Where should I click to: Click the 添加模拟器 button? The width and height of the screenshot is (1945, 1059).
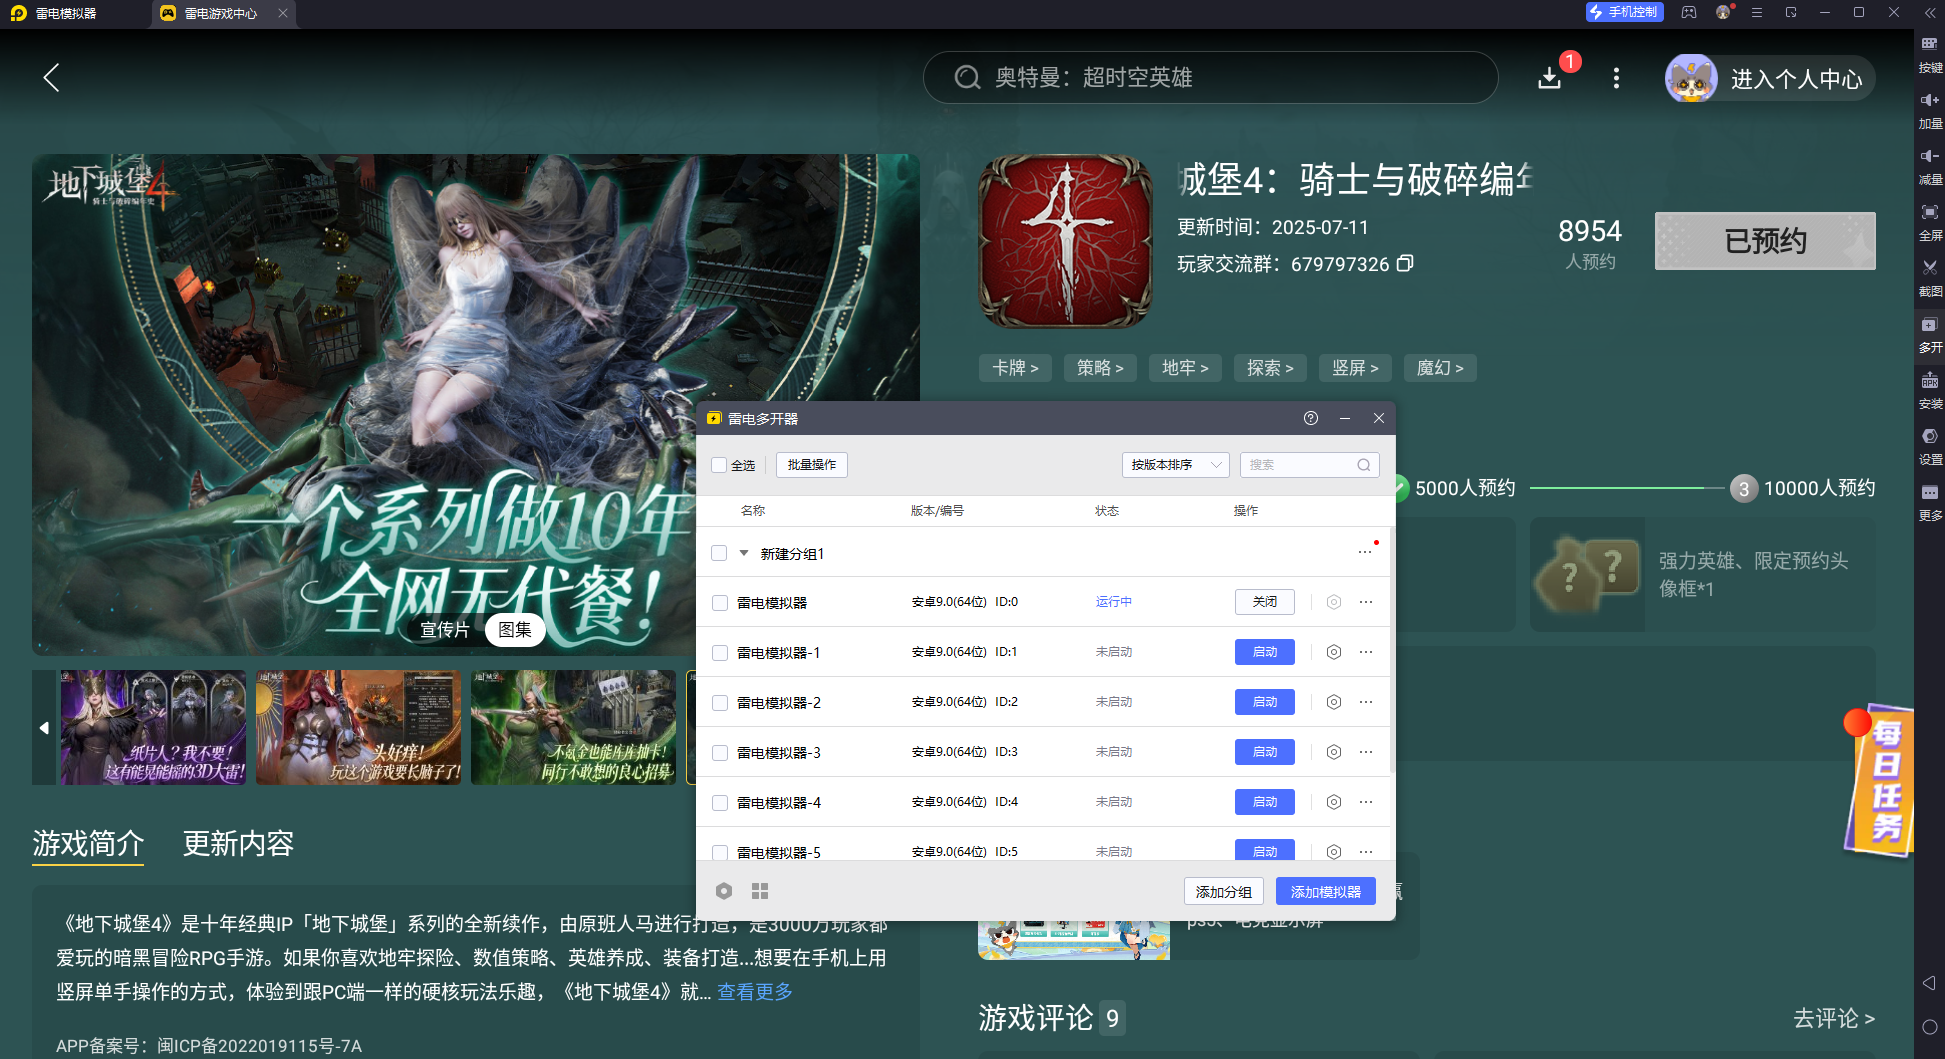(1326, 891)
